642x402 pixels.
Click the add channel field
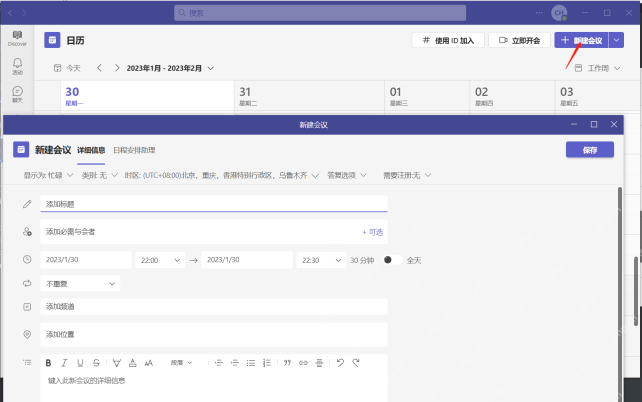point(214,307)
